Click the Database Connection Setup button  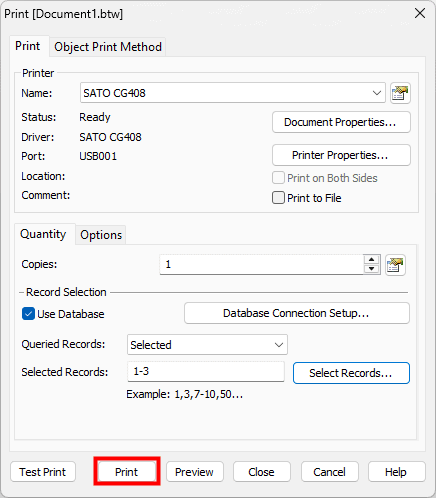[297, 313]
